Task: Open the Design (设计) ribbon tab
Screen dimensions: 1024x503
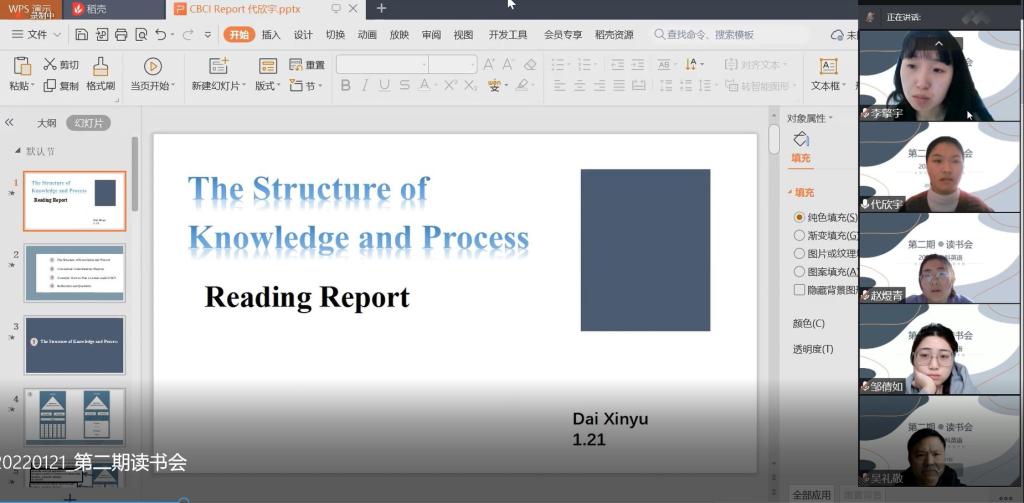Action: click(x=303, y=34)
